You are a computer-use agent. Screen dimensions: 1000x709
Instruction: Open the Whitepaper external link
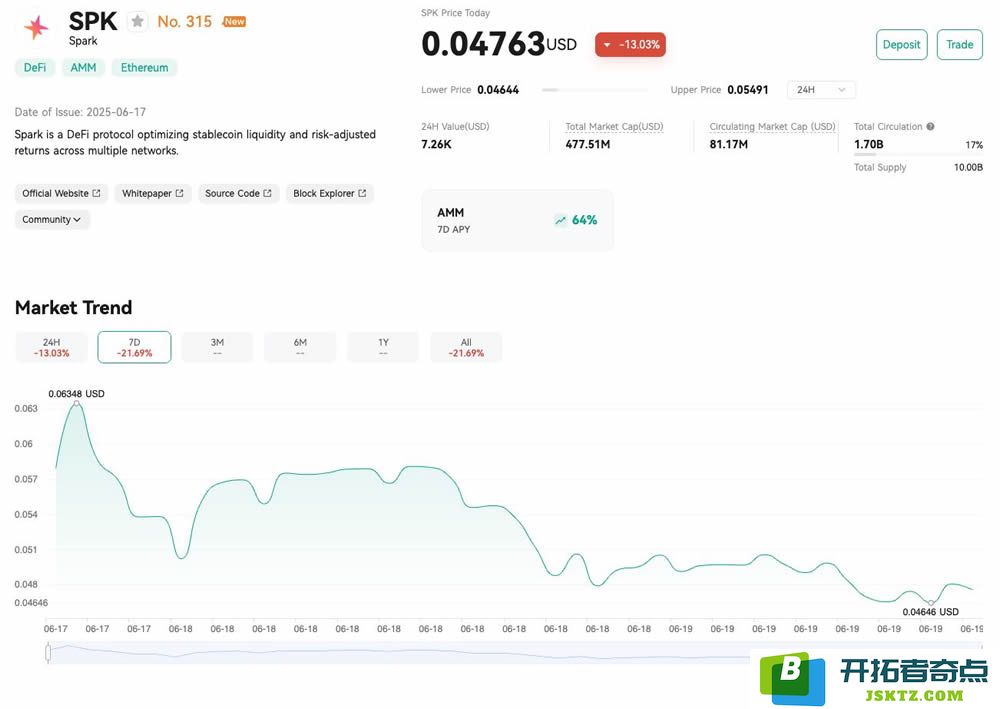152,193
